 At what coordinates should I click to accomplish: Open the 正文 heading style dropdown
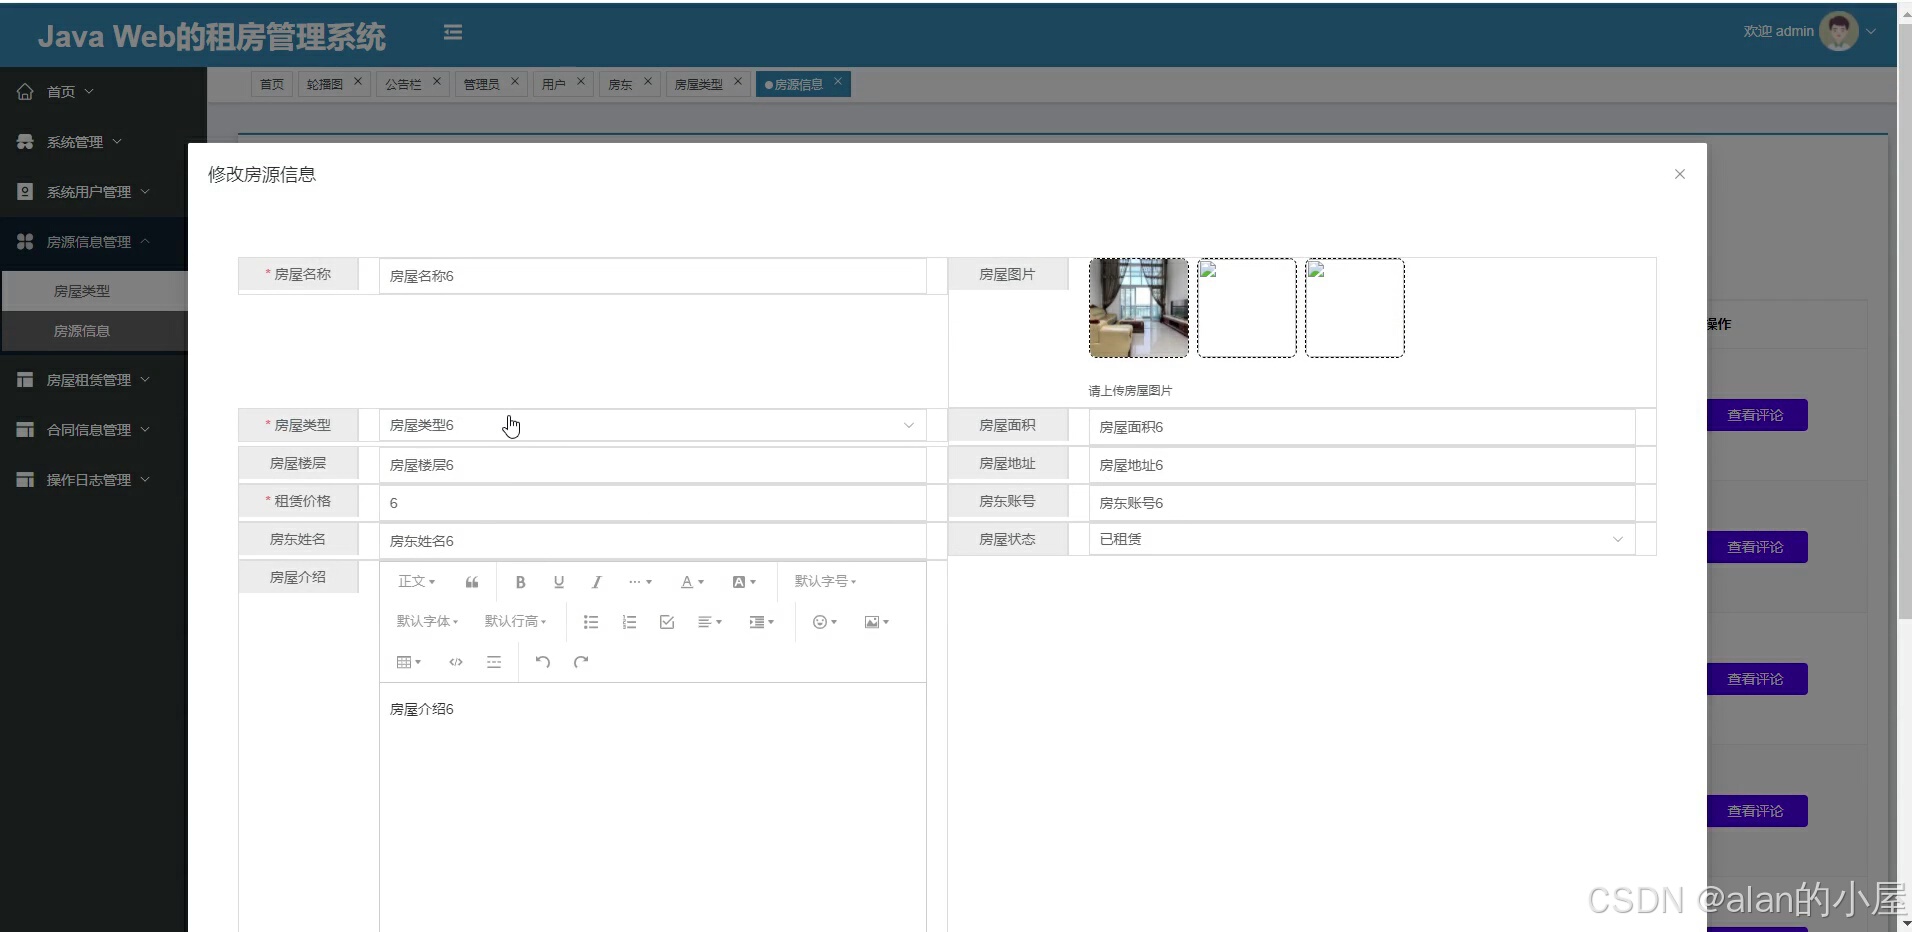point(417,582)
